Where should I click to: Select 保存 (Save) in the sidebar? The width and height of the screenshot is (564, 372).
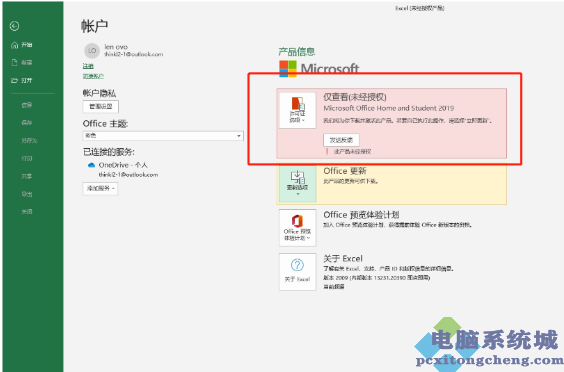tap(27, 123)
